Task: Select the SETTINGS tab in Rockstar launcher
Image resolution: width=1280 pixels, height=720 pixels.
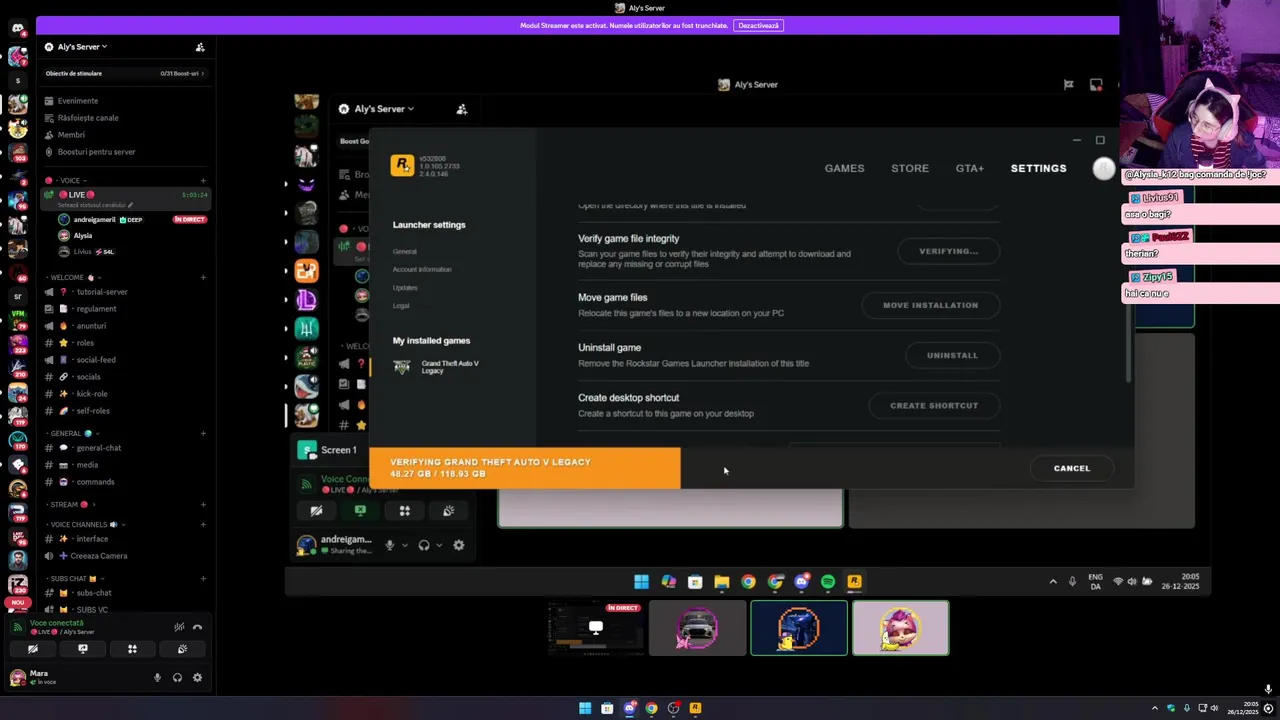Action: pos(1038,168)
